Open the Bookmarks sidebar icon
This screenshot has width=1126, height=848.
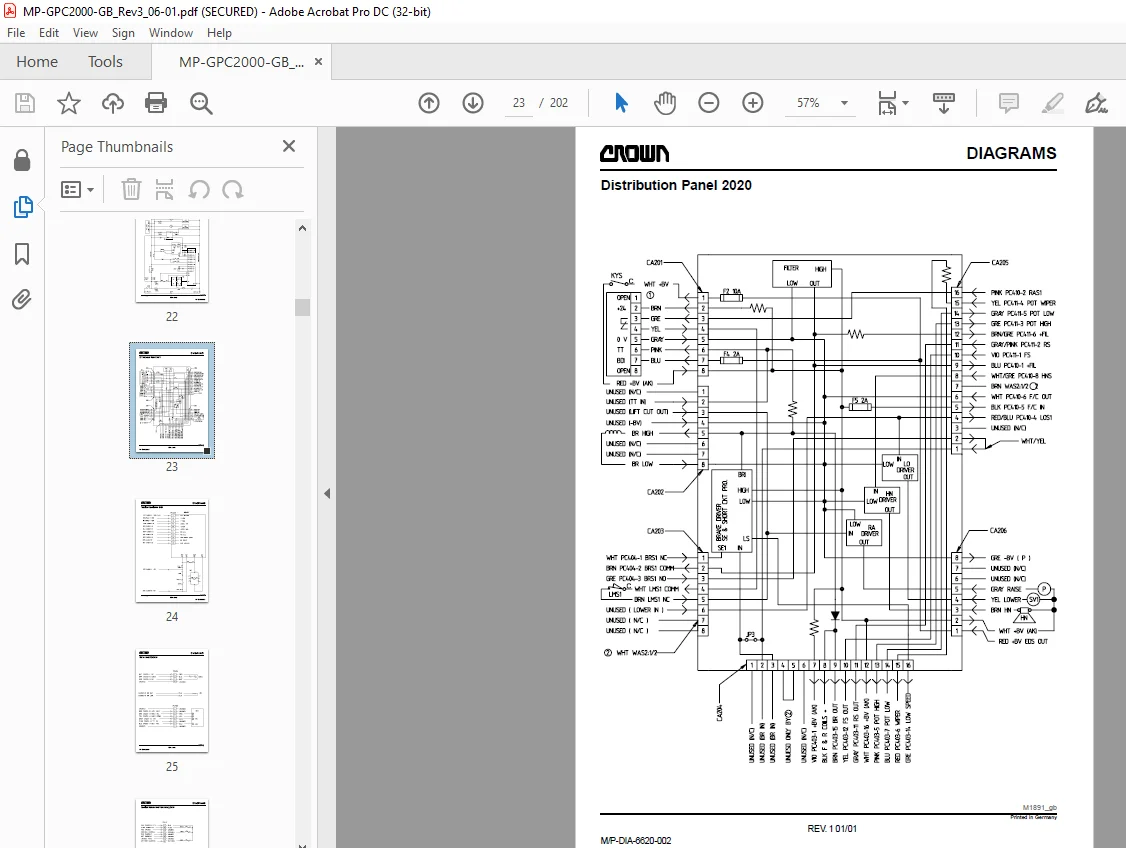click(22, 253)
